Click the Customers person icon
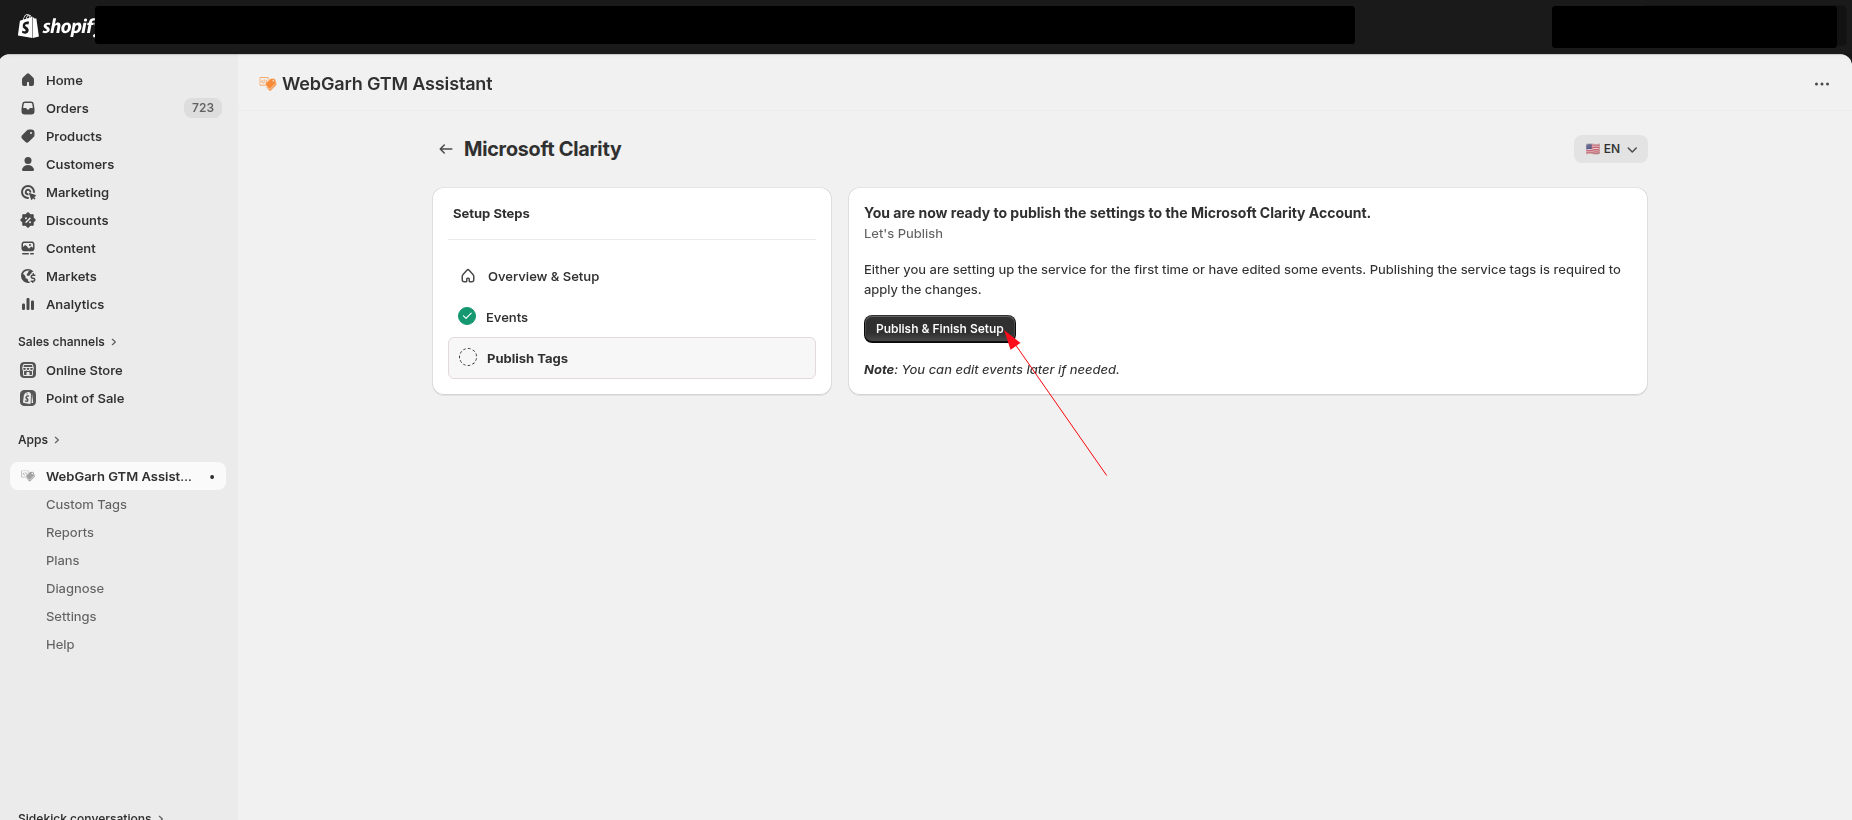 pos(28,164)
